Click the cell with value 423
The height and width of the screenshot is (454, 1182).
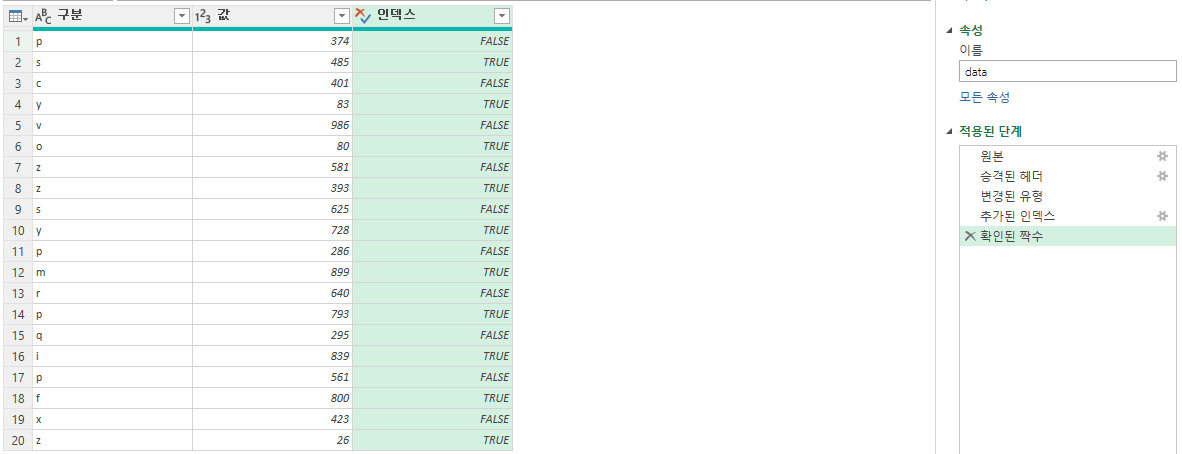click(272, 419)
